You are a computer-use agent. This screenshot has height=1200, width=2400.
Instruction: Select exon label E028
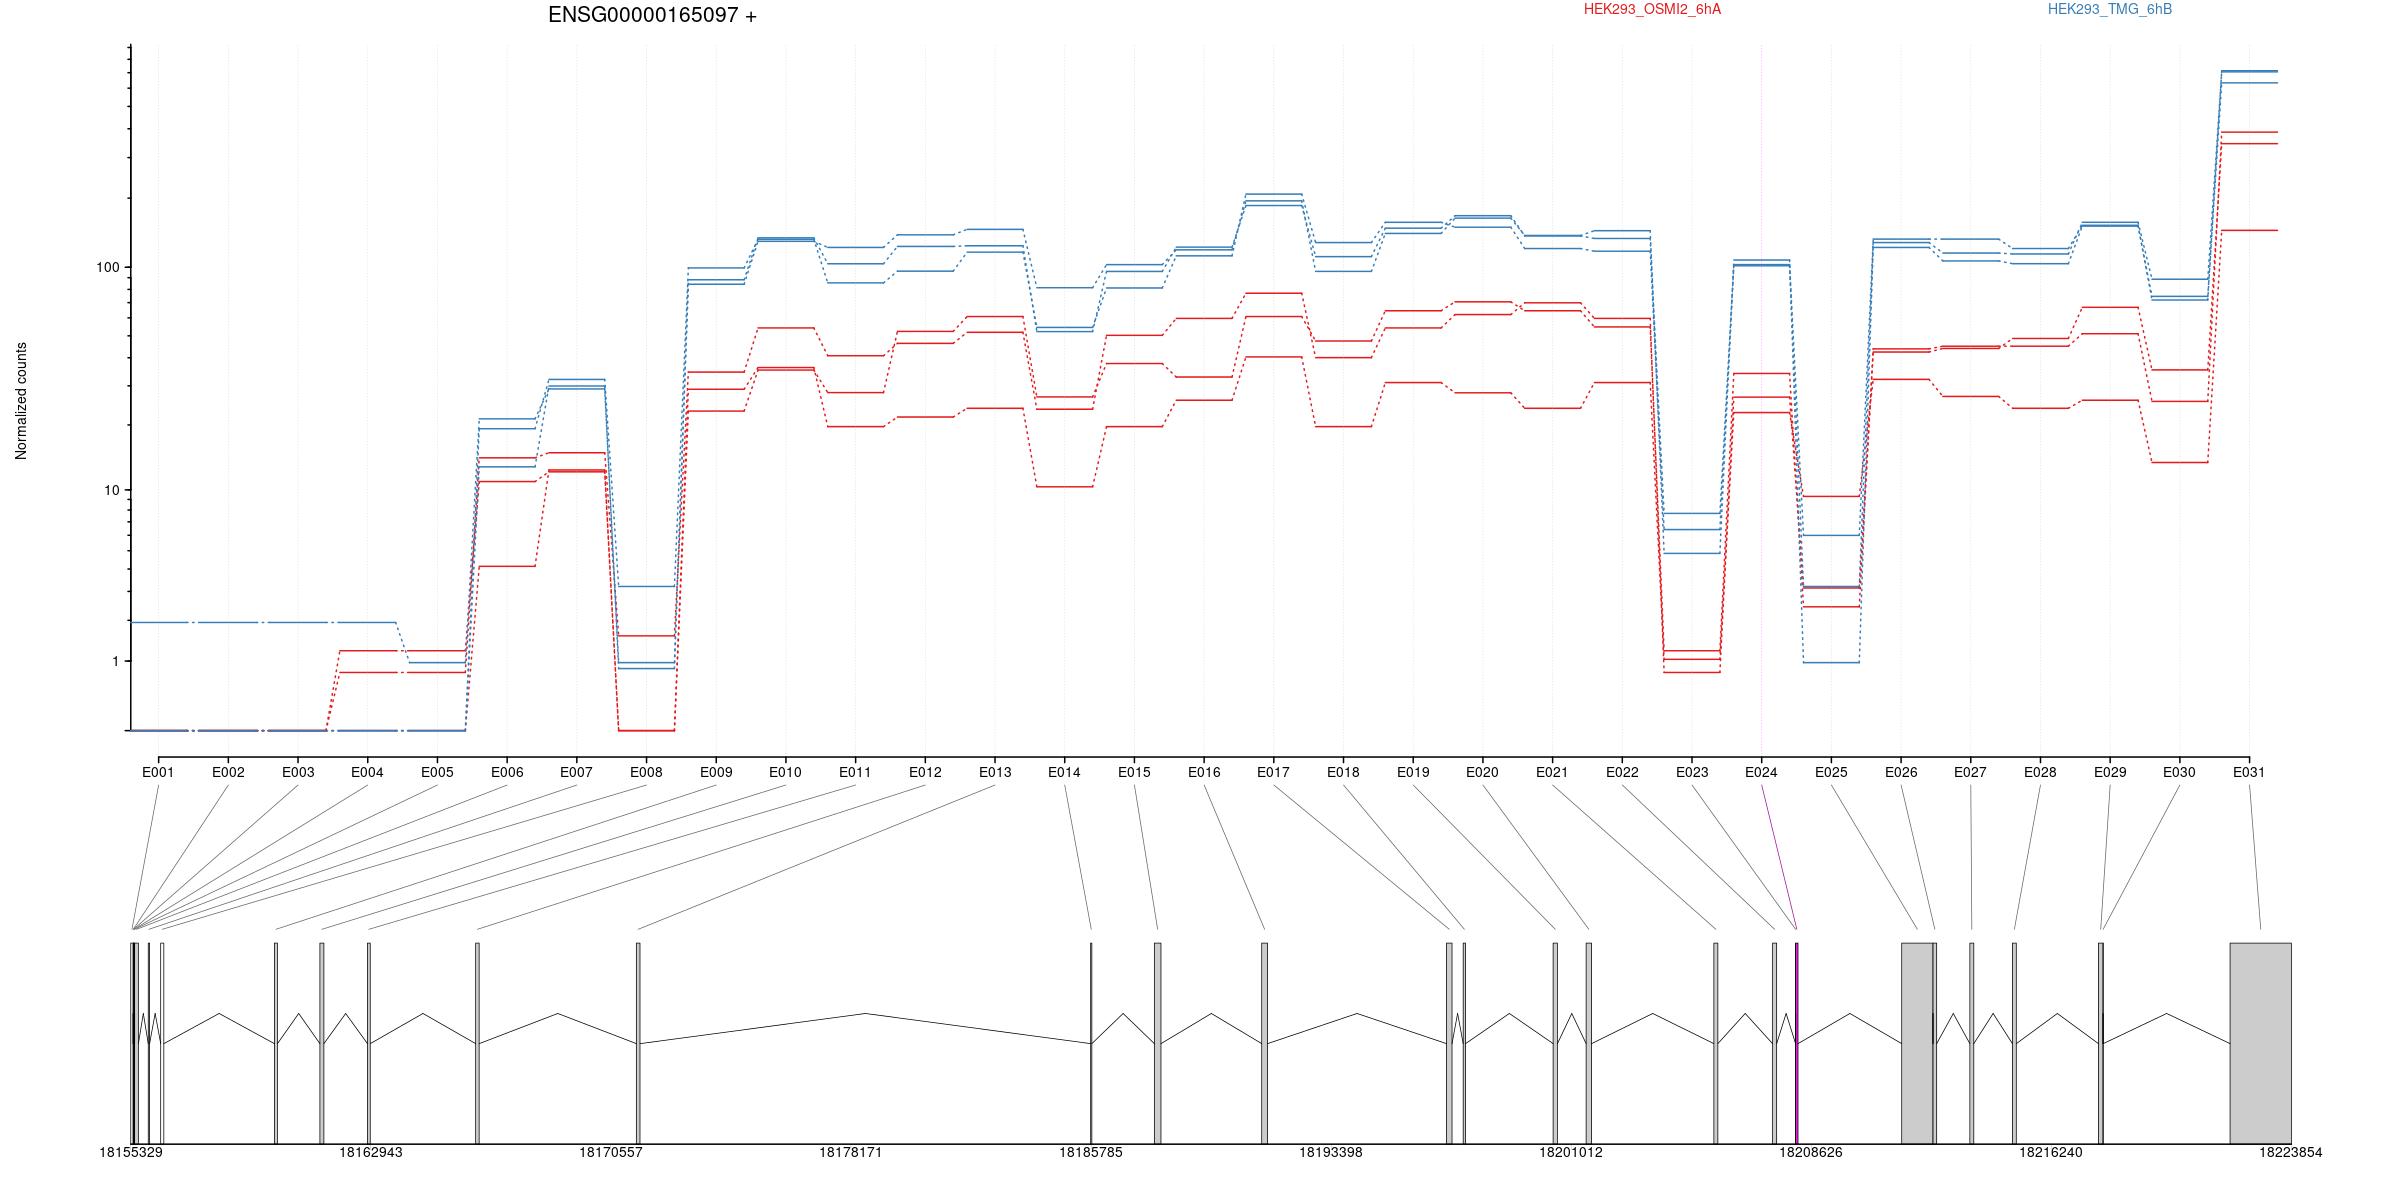coord(2040,772)
